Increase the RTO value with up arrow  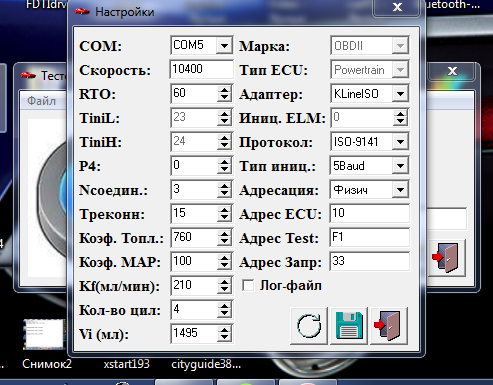tap(224, 90)
